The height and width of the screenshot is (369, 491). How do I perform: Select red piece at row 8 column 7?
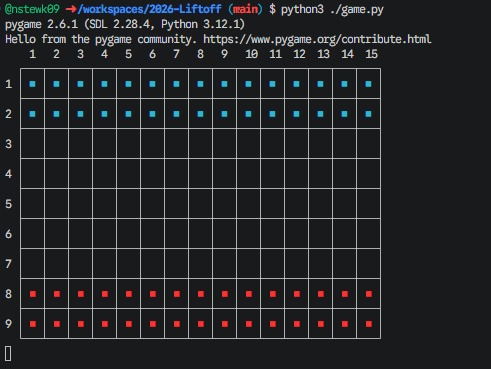coord(177,294)
